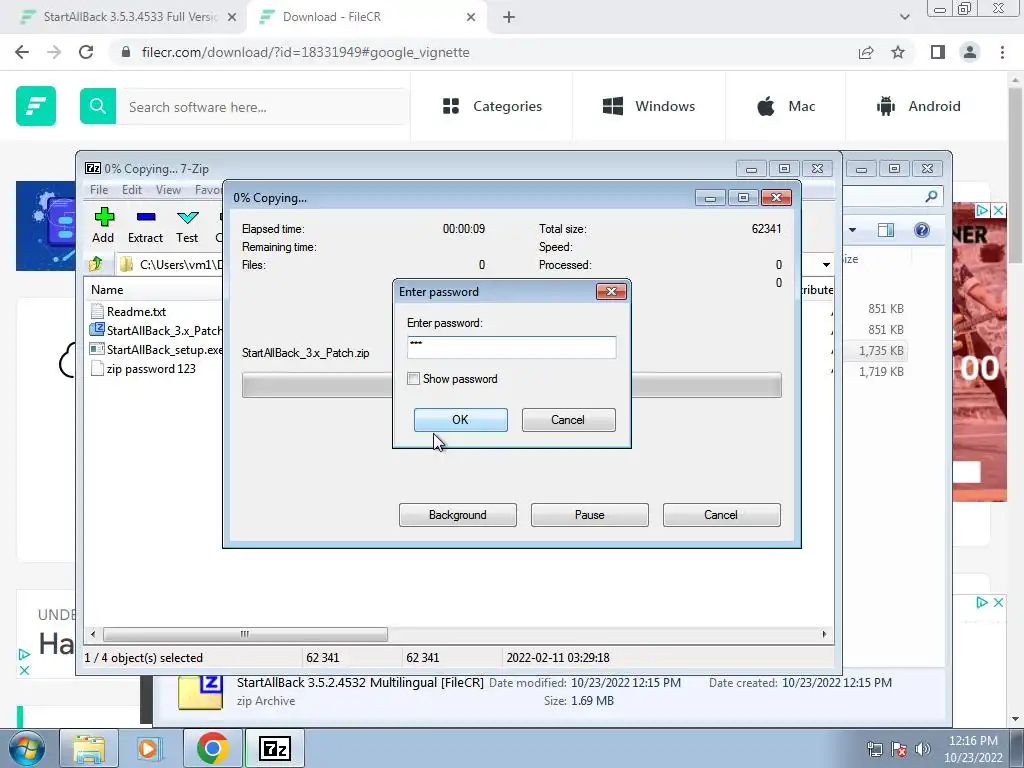Open the View menu in 7-Zip

(168, 190)
